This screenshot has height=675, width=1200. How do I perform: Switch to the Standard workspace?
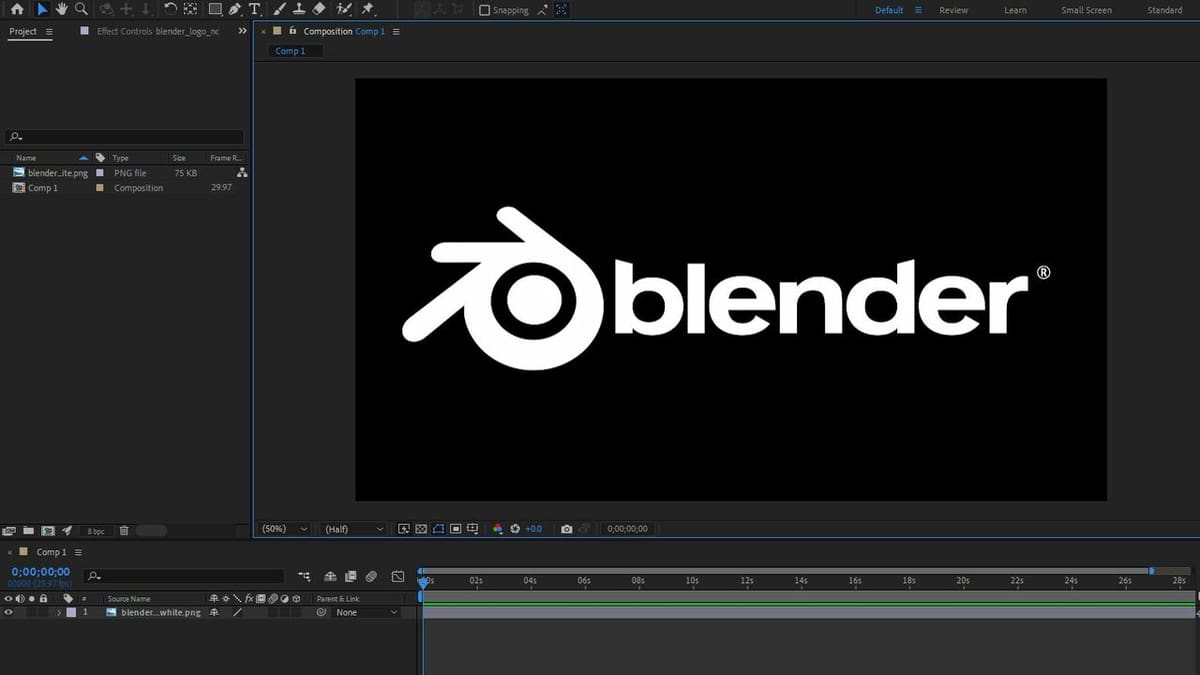1164,10
